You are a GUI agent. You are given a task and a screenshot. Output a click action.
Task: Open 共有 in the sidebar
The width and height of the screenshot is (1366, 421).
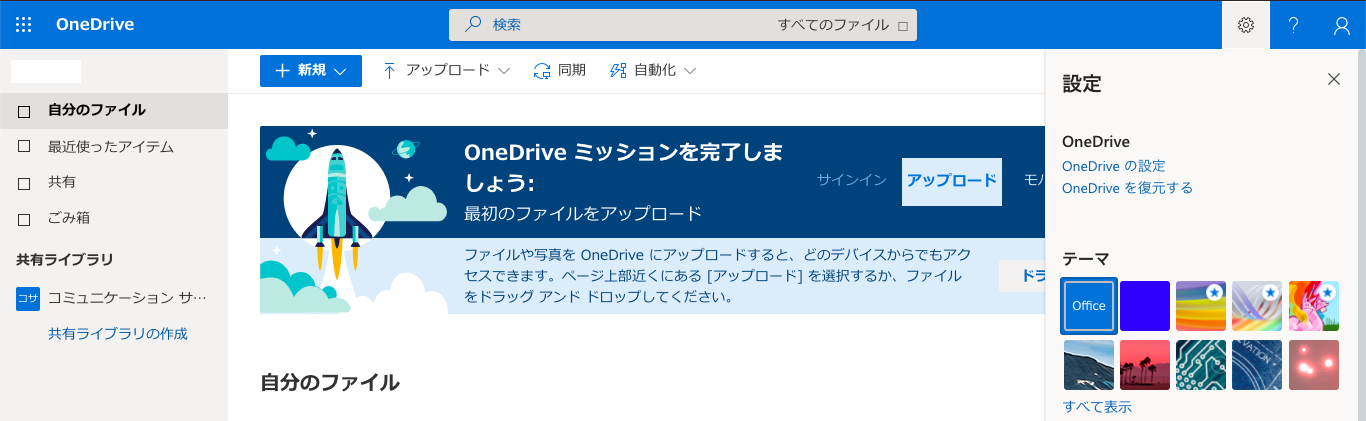tap(114, 183)
